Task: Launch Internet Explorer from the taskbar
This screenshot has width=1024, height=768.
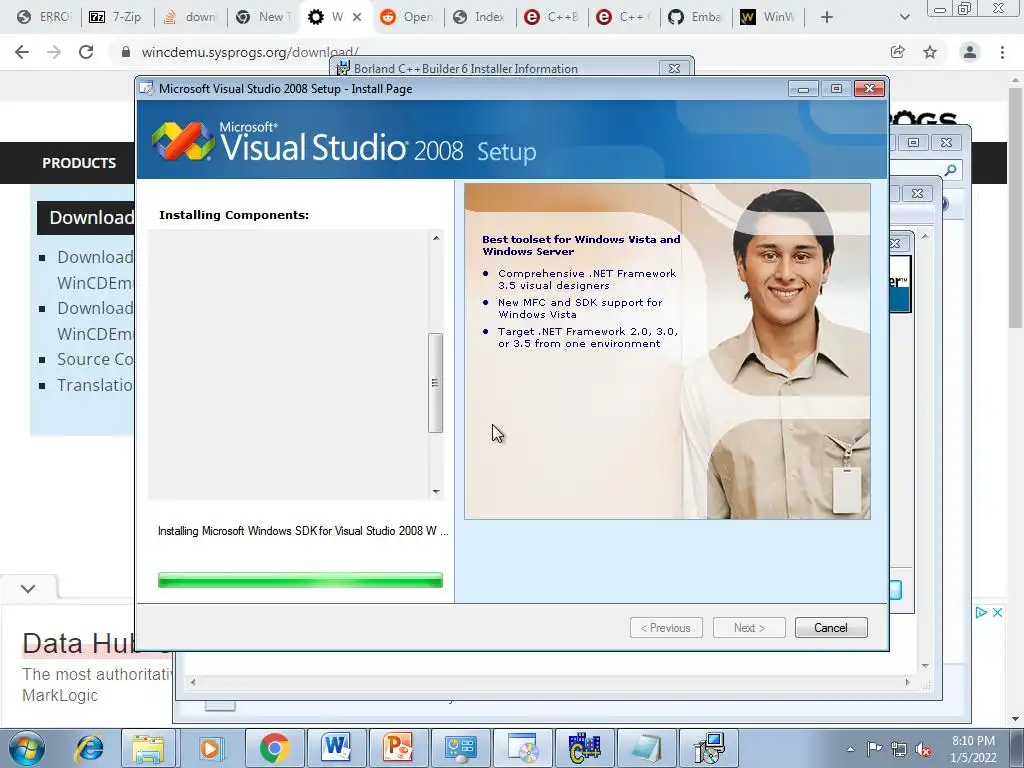Action: click(89, 748)
